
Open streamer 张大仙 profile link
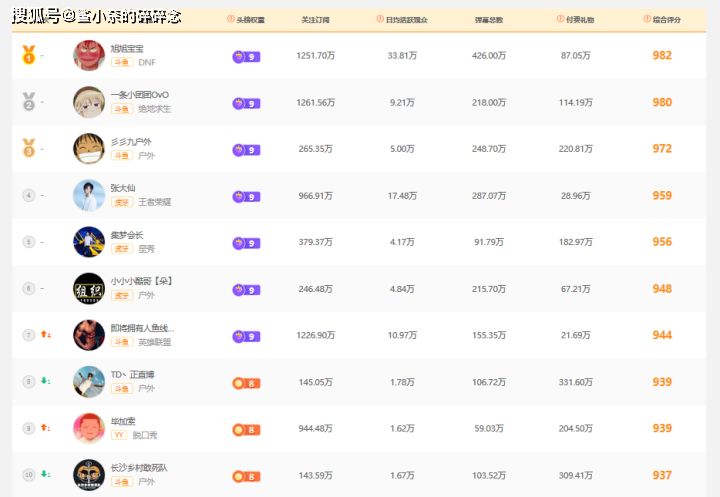[123, 188]
